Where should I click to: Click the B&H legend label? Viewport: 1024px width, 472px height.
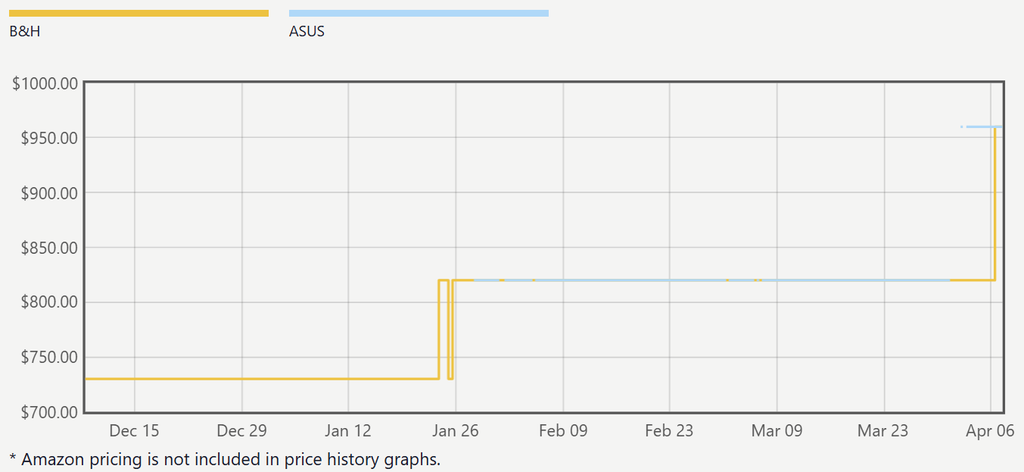click(24, 31)
